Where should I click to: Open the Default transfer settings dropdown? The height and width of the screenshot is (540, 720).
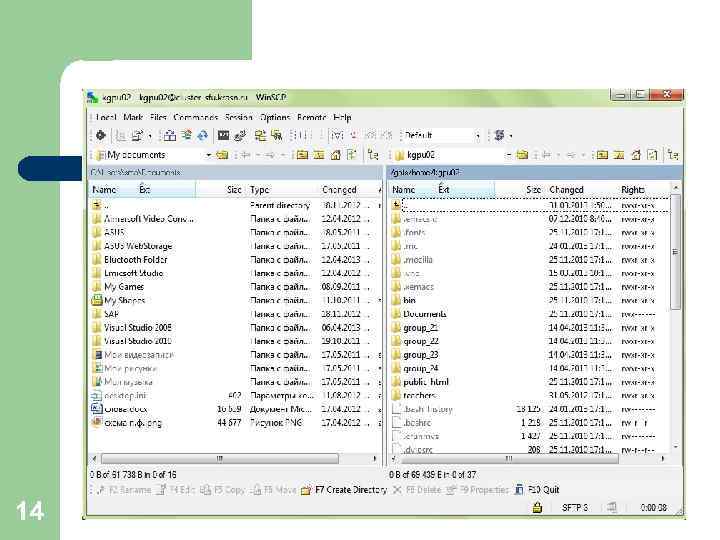pos(478,135)
